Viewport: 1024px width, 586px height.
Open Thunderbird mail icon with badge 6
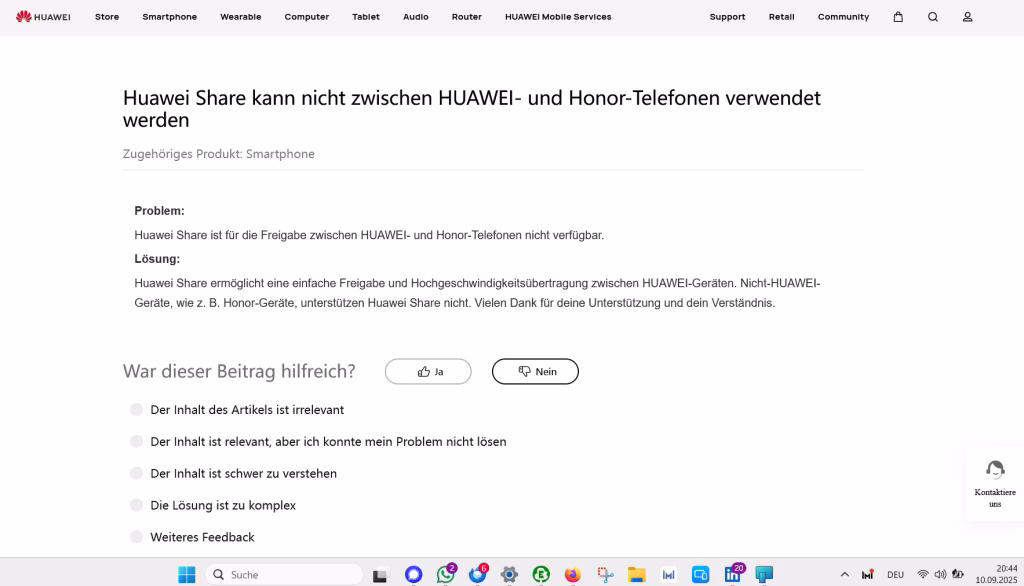pos(478,574)
